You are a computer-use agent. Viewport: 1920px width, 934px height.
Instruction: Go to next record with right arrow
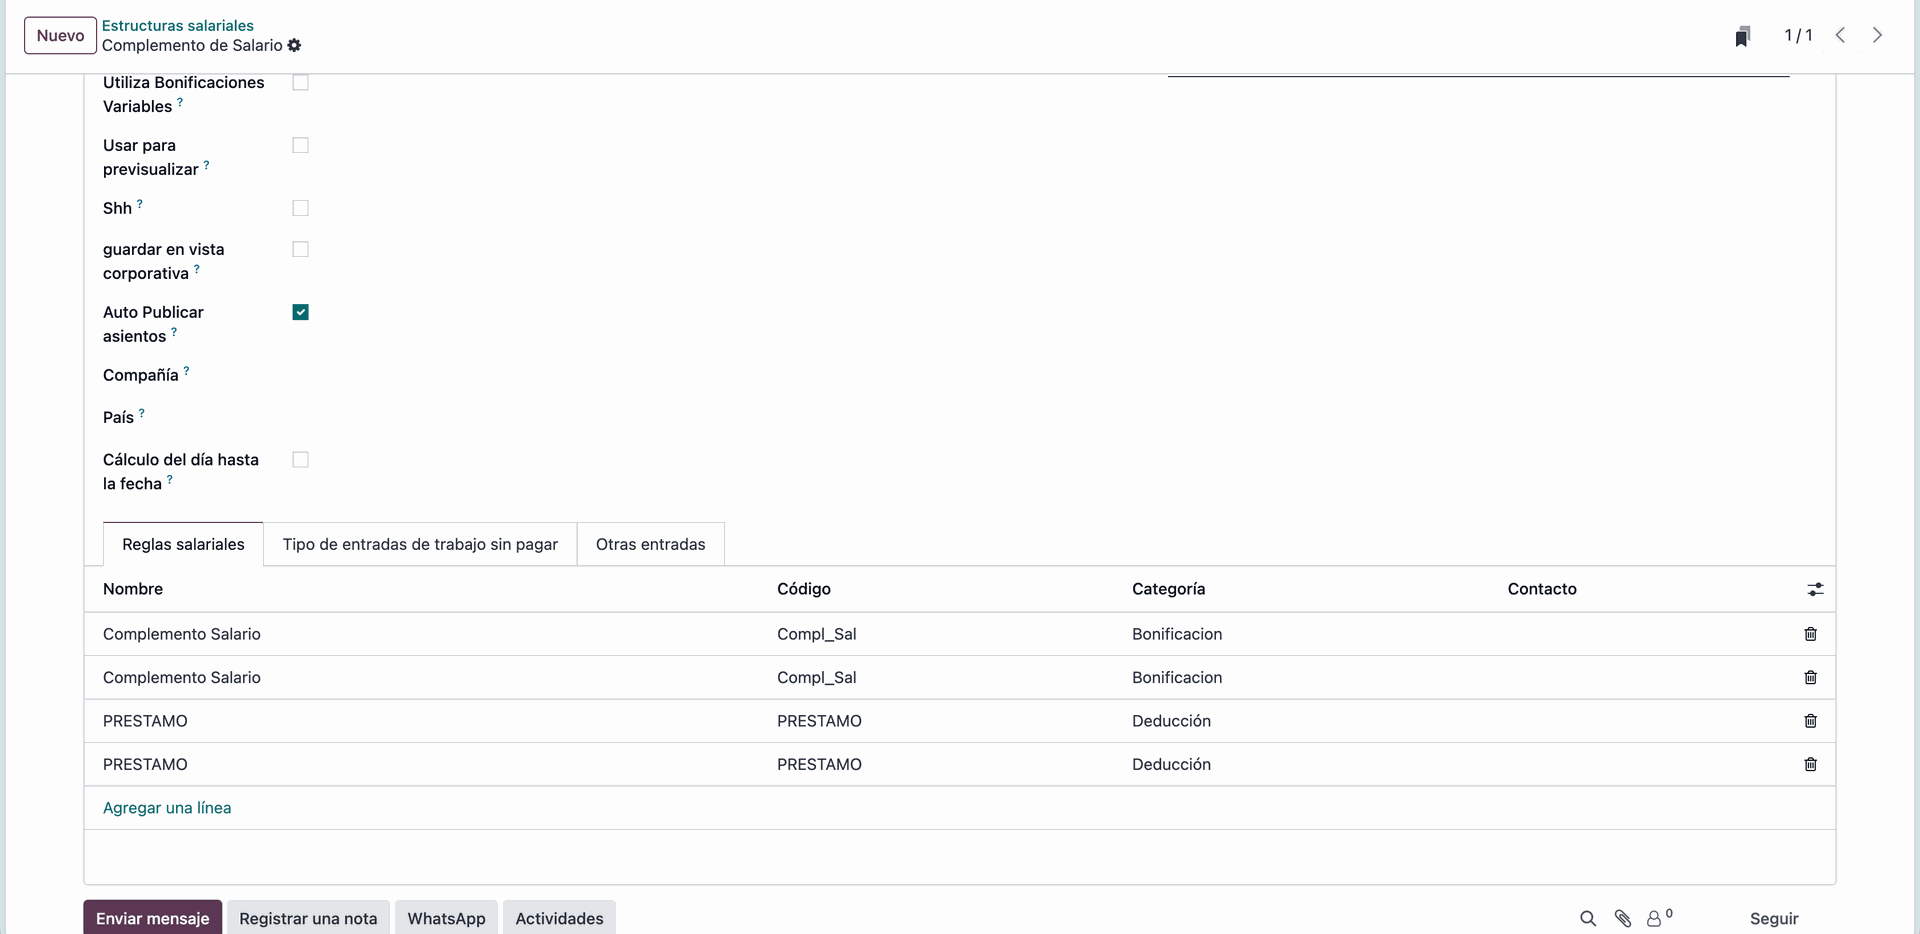click(1877, 35)
